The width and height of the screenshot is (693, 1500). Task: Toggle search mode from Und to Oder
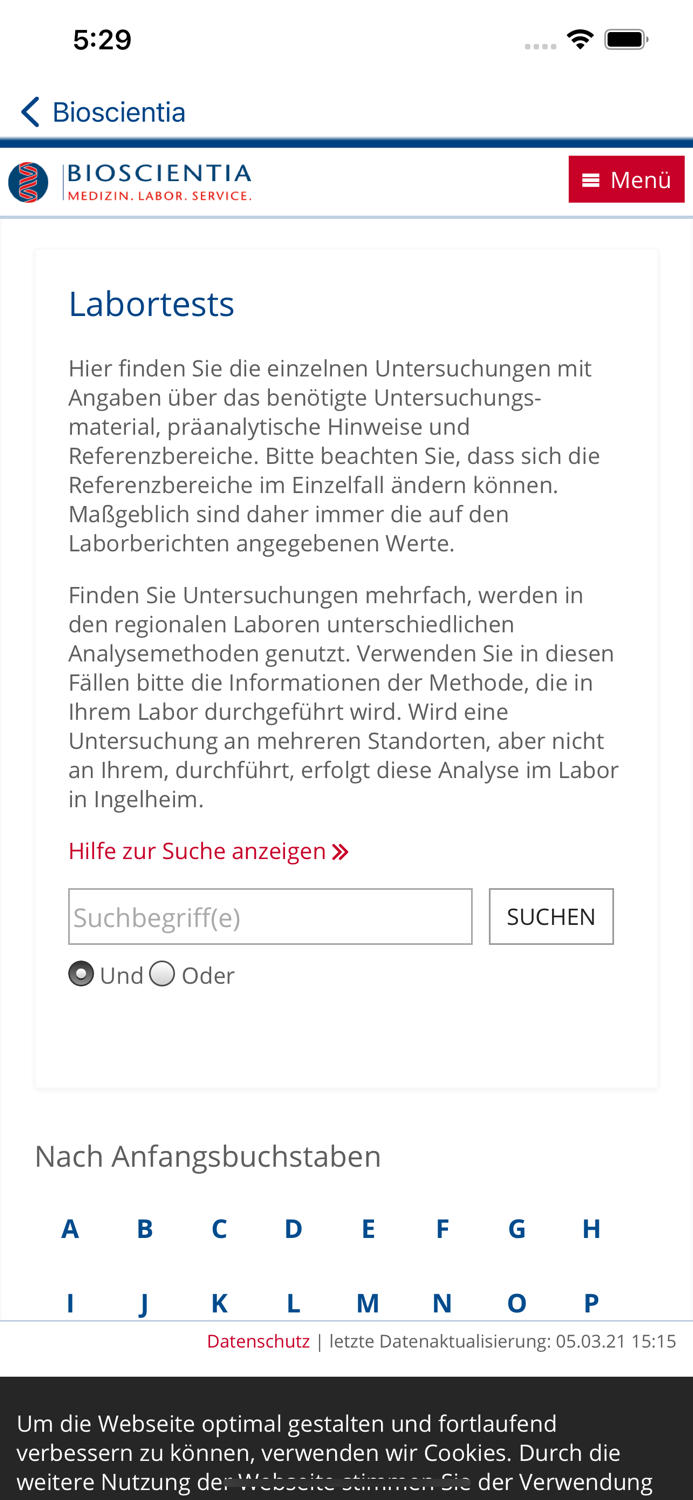click(x=162, y=973)
